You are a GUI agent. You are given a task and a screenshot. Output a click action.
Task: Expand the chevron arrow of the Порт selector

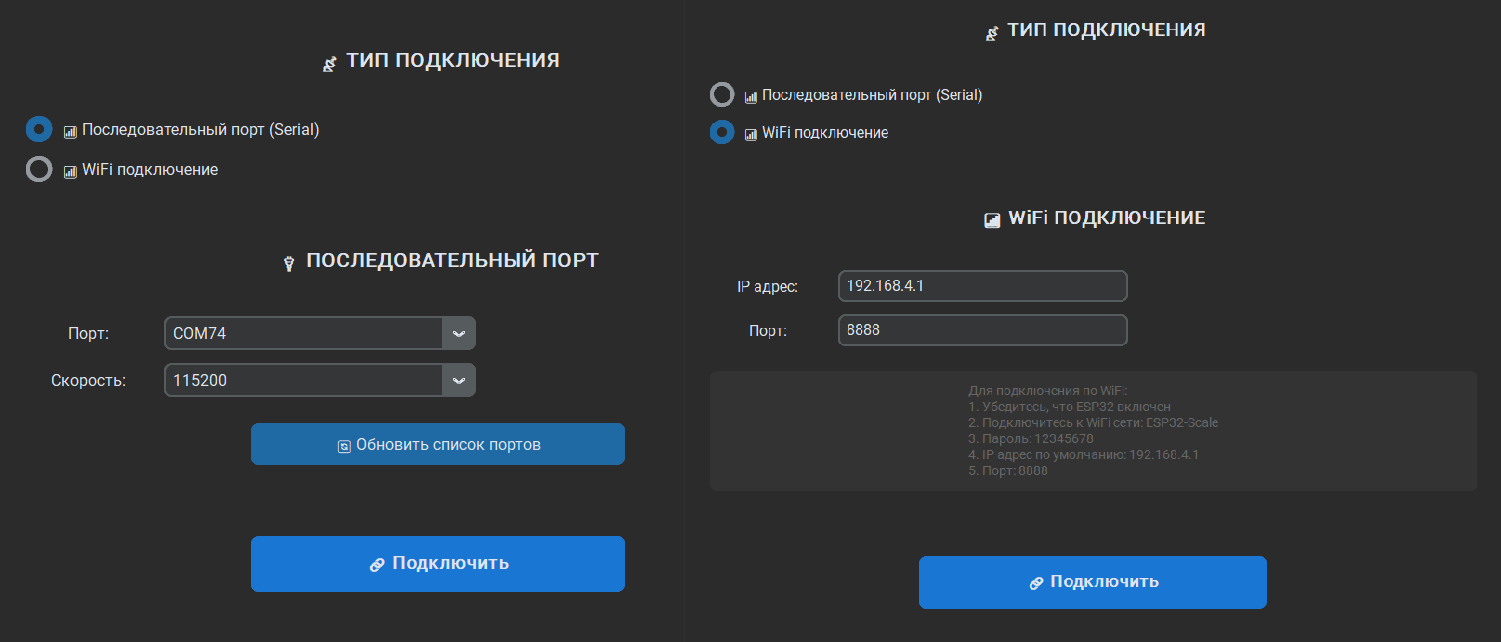[459, 333]
